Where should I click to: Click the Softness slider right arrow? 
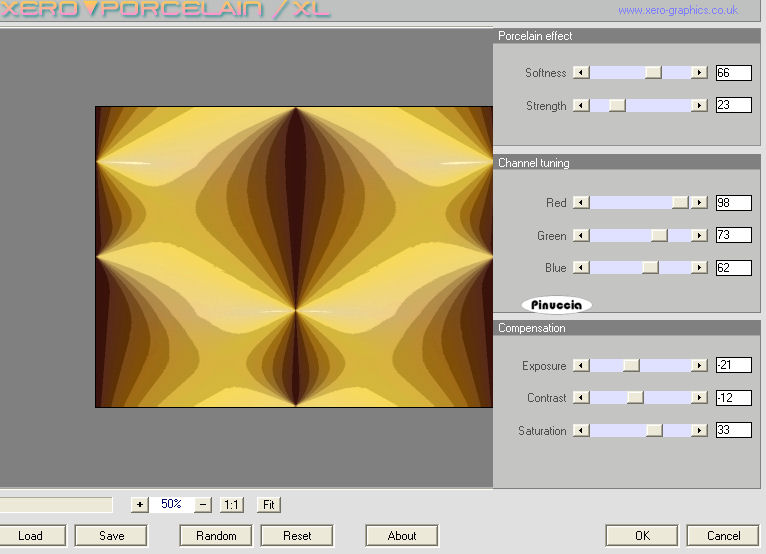(x=700, y=73)
